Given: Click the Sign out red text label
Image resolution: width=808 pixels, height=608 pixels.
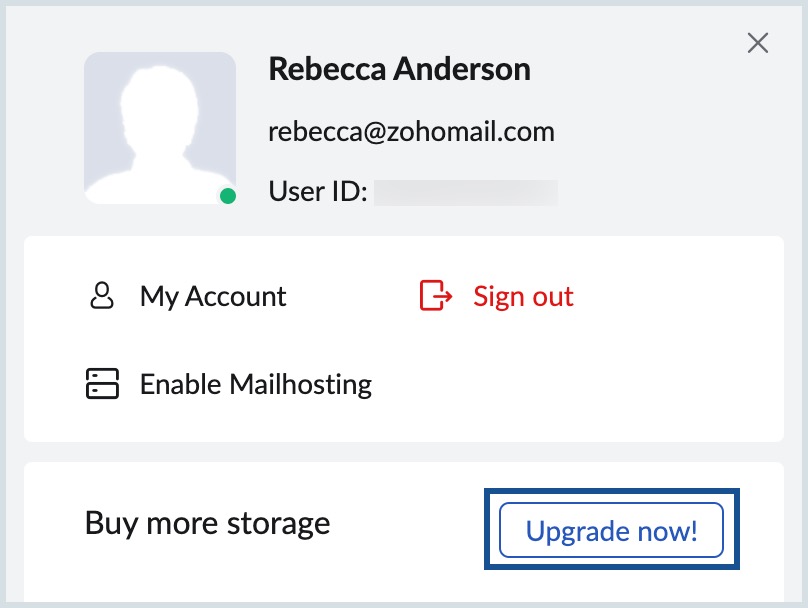Looking at the screenshot, I should [x=523, y=296].
